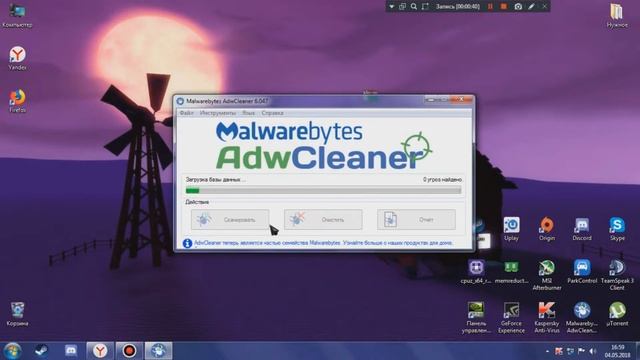Select the recorder pencil drawing tool
The height and width of the screenshot is (360, 640).
[x=531, y=7]
